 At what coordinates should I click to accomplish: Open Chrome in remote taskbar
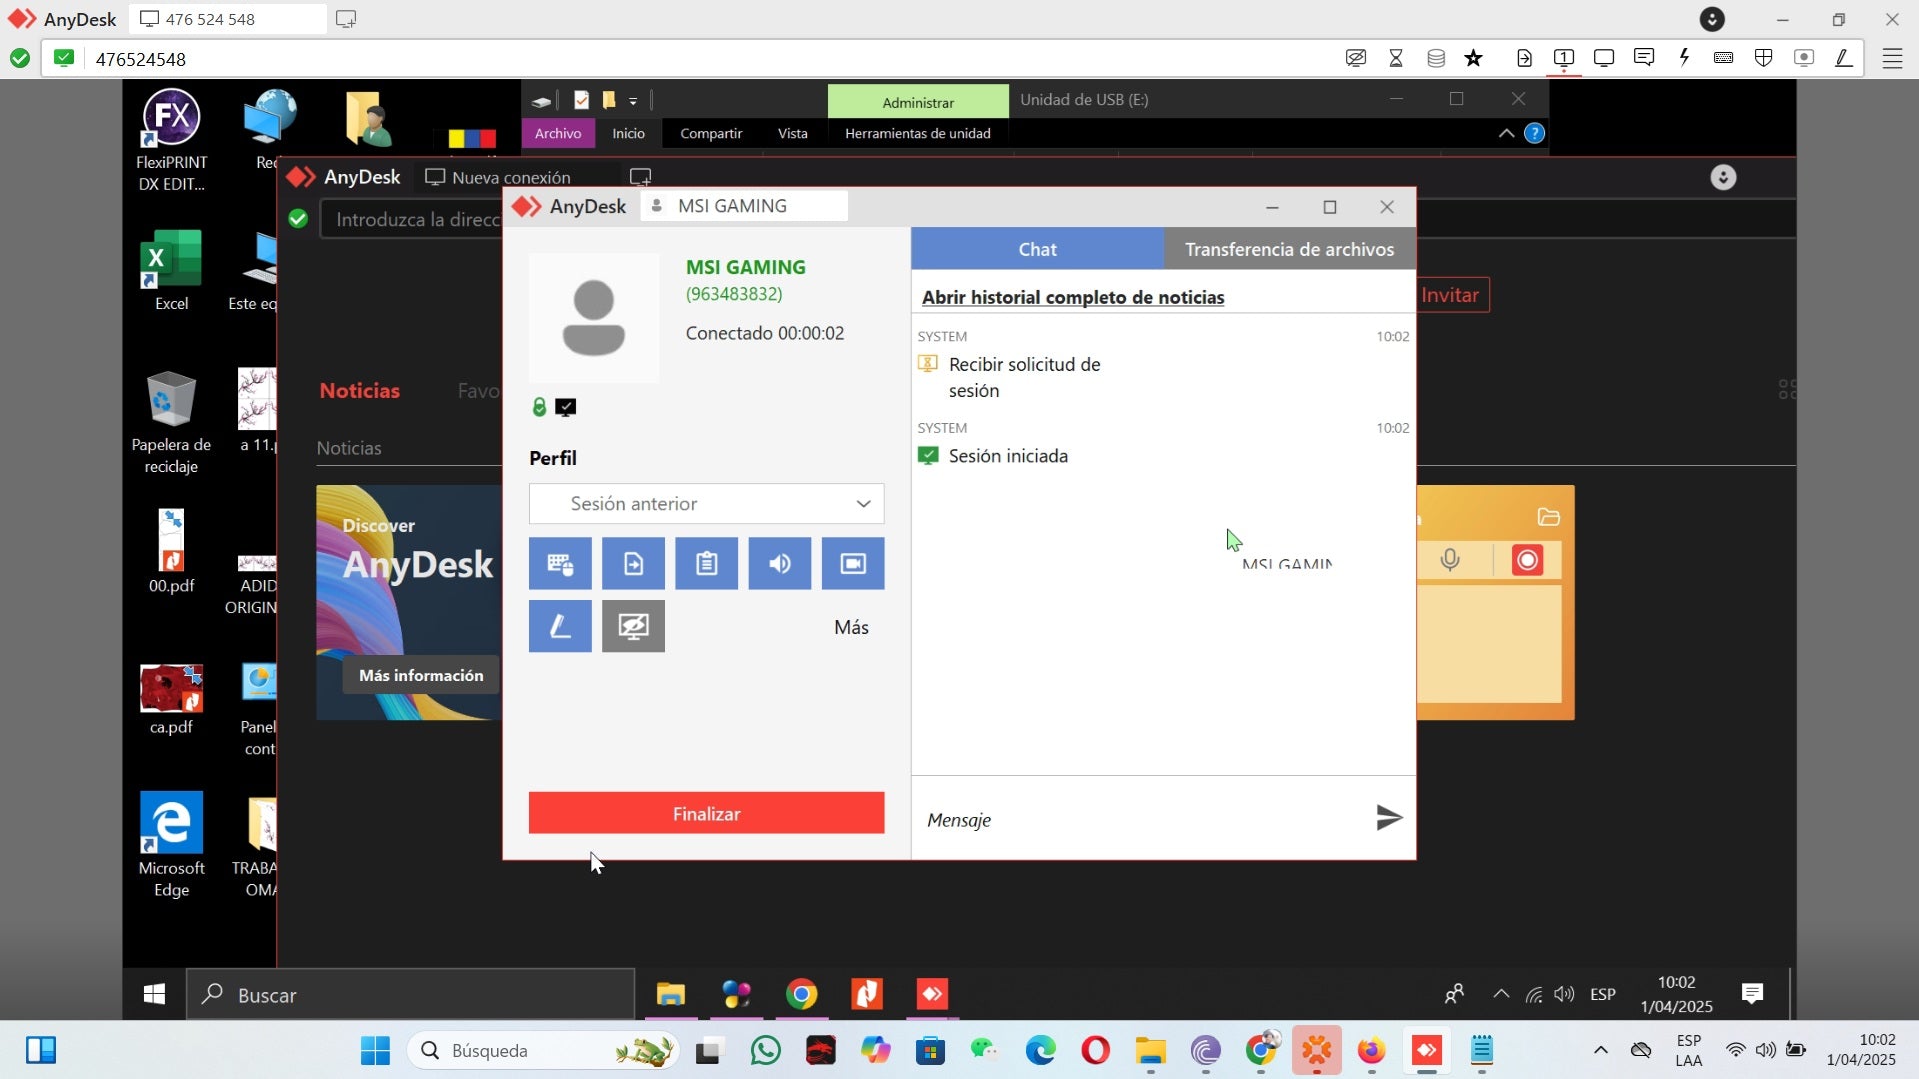pyautogui.click(x=801, y=994)
